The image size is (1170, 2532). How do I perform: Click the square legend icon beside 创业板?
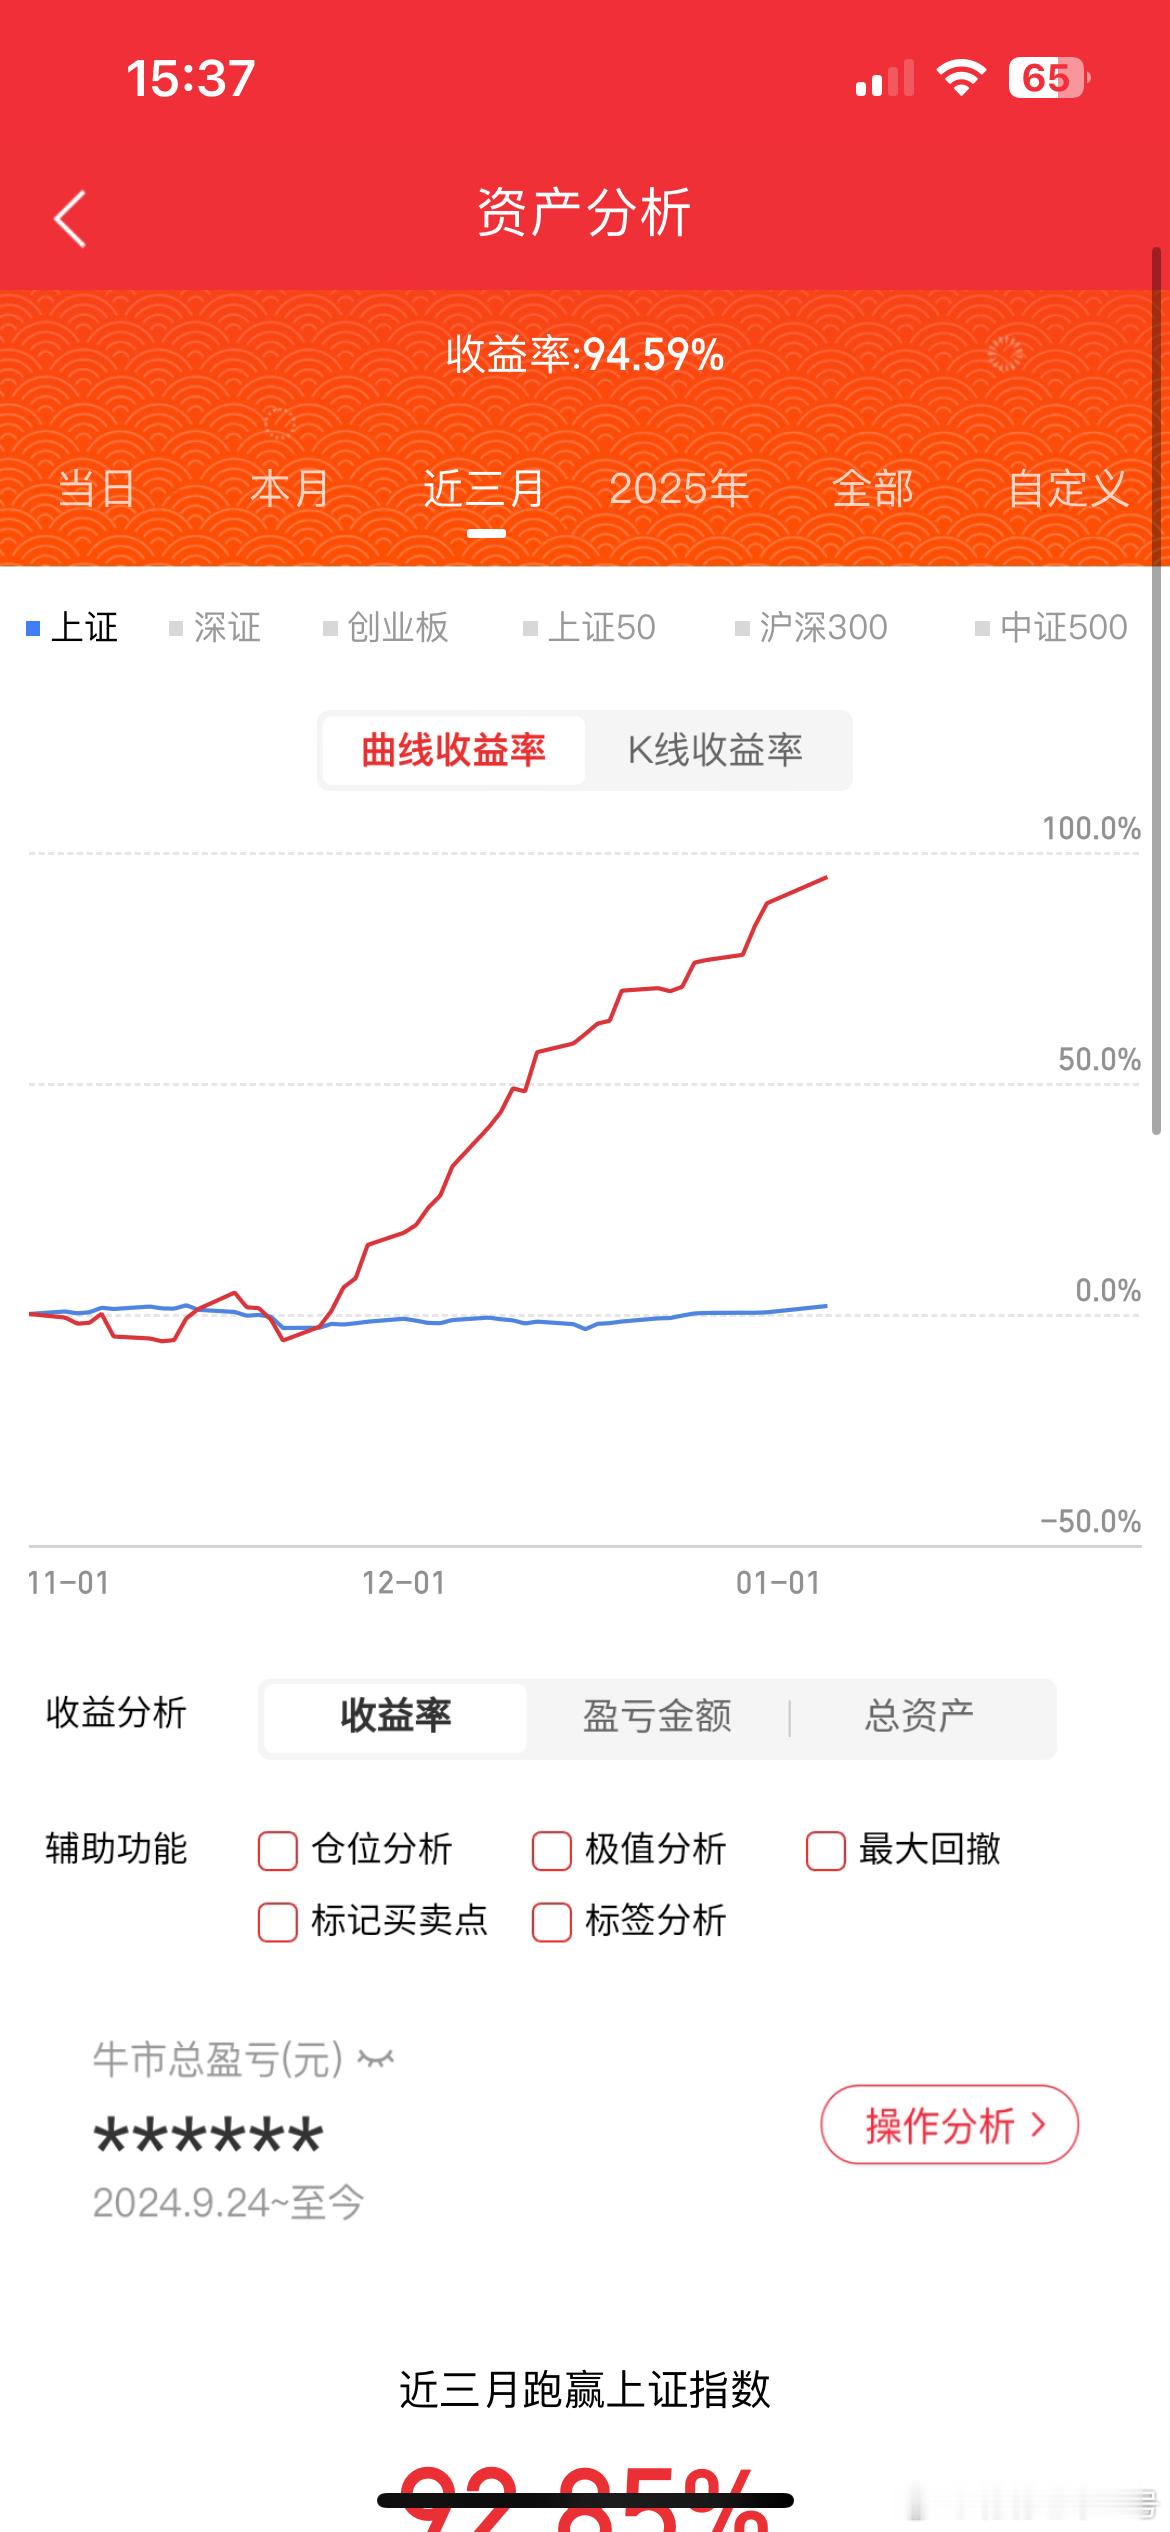tap(330, 628)
